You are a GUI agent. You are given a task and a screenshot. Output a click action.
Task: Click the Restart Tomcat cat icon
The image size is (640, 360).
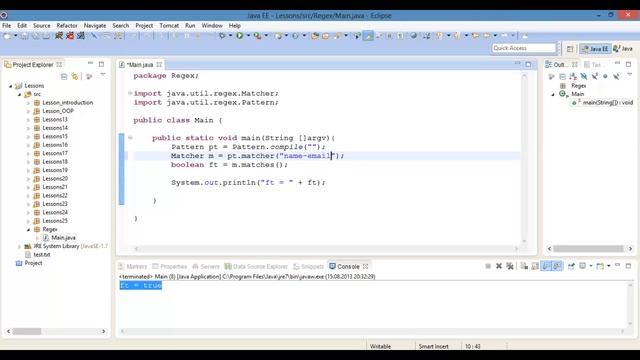coord(81,36)
